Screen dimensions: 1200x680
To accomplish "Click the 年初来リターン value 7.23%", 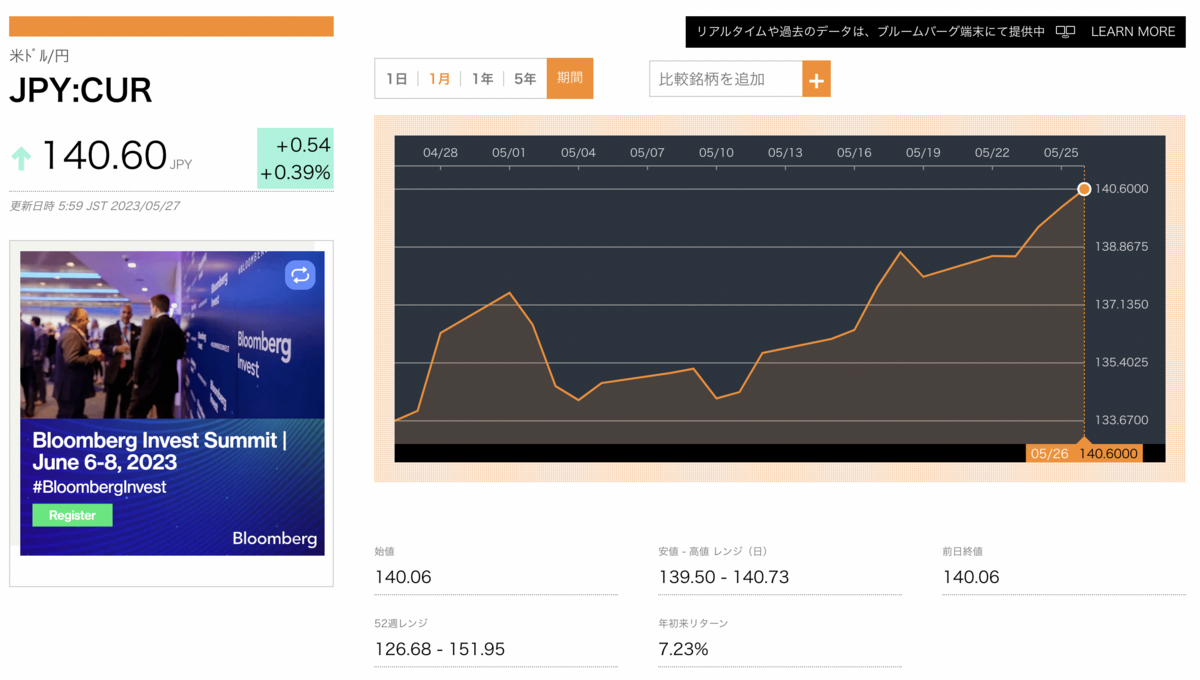I will (x=684, y=649).
